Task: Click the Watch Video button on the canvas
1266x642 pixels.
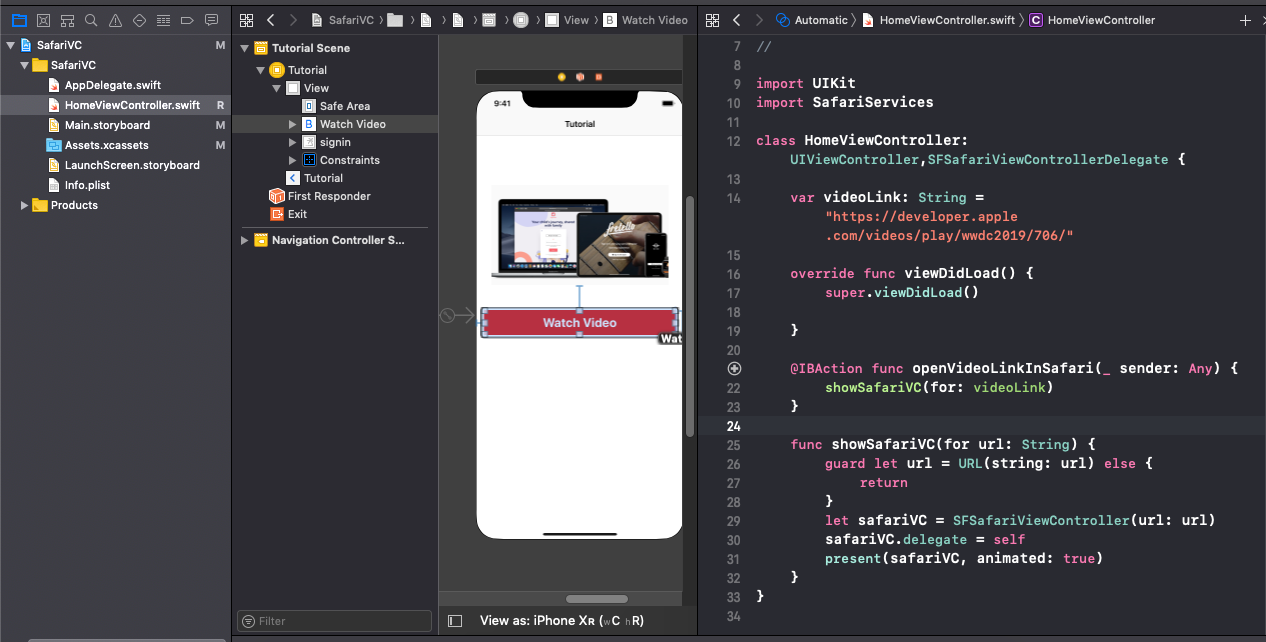Action: click(579, 322)
